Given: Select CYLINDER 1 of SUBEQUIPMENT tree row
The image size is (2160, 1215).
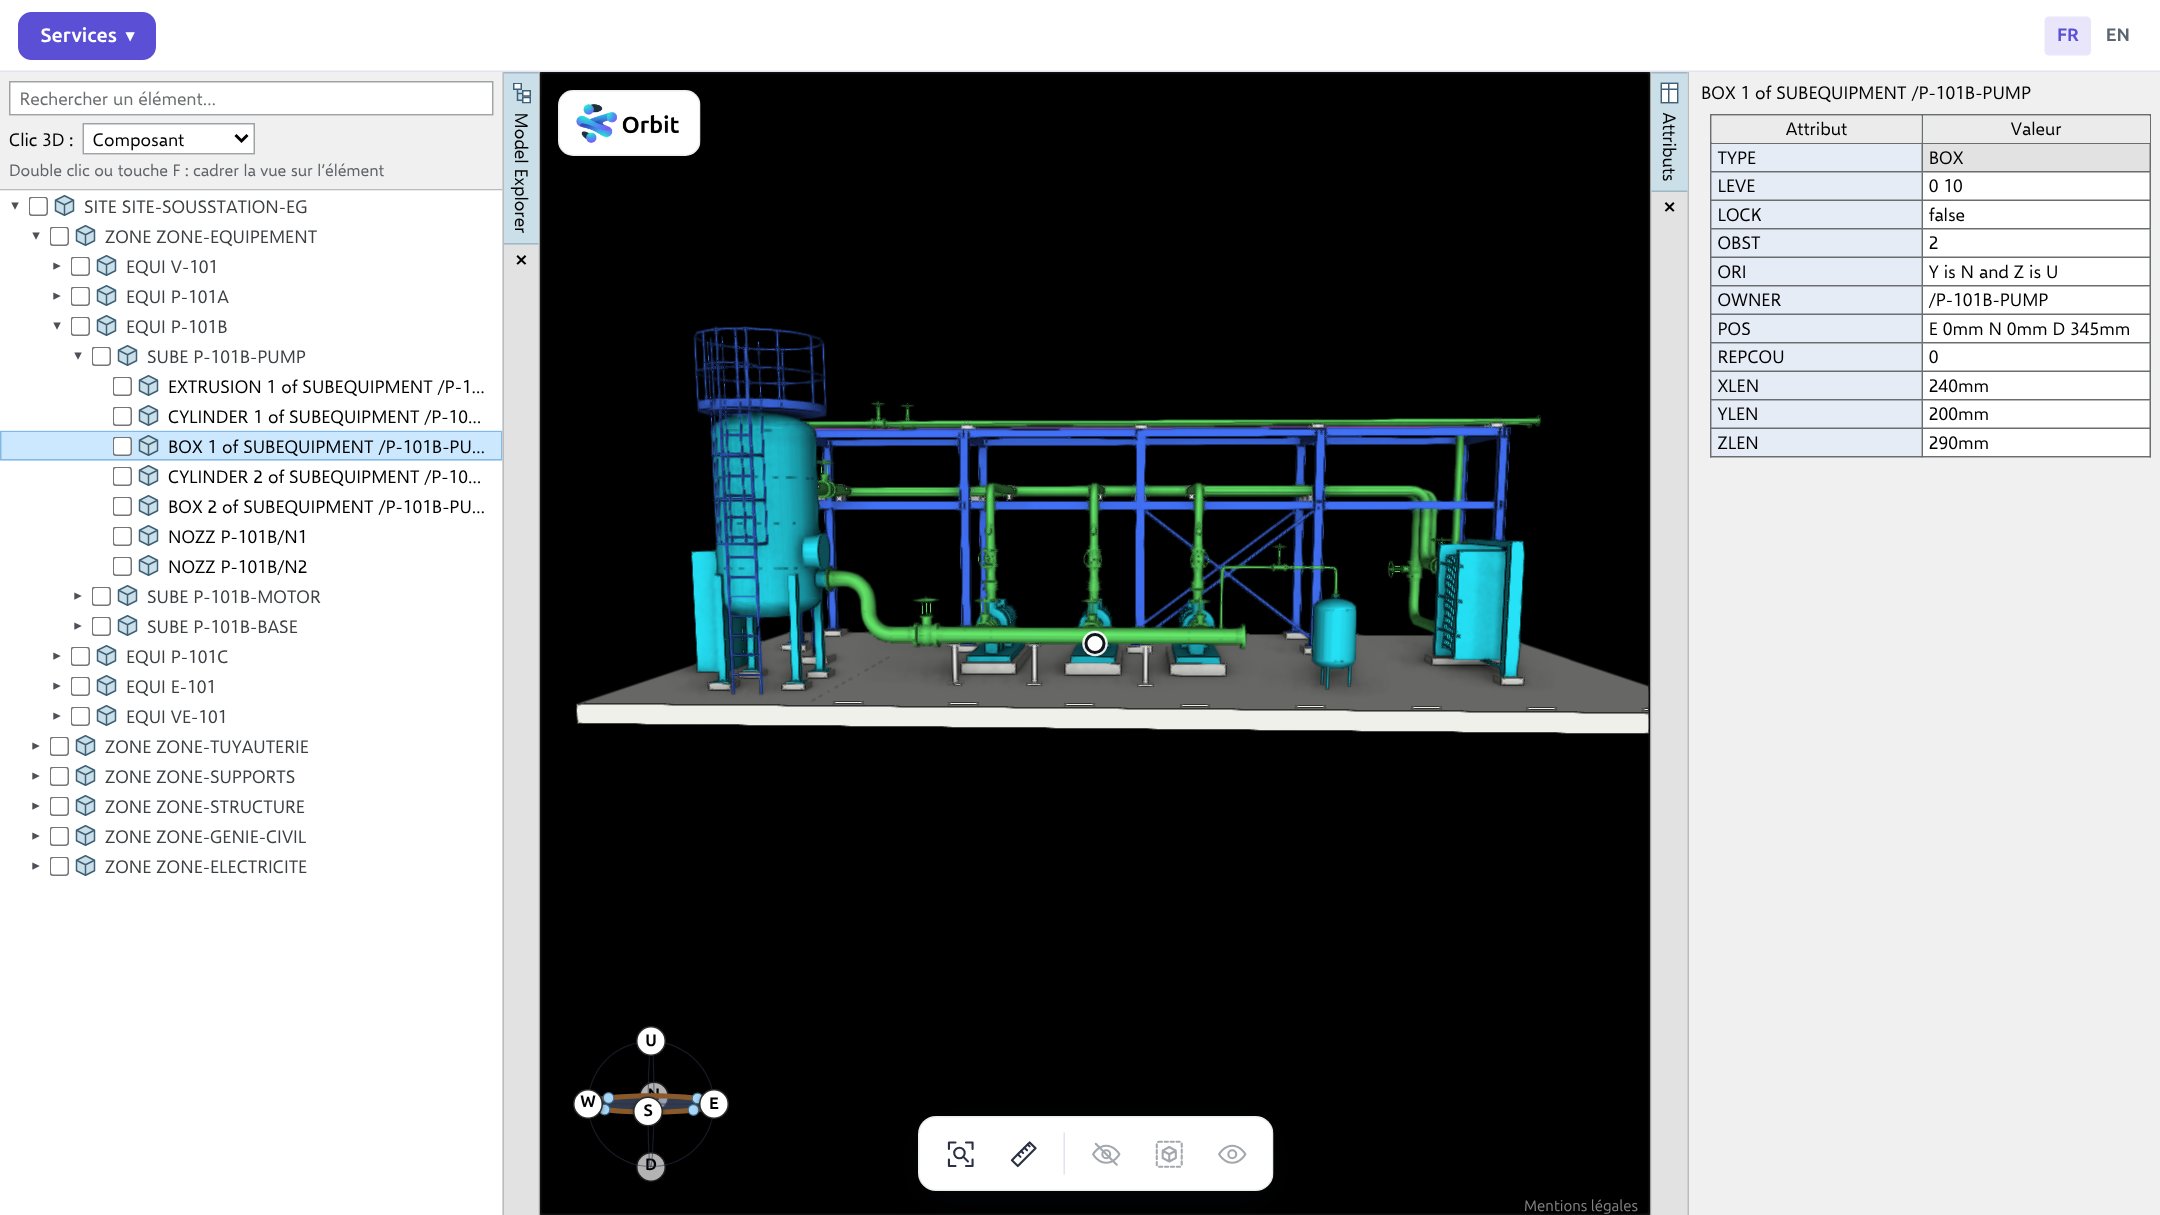Looking at the screenshot, I should pos(251,416).
